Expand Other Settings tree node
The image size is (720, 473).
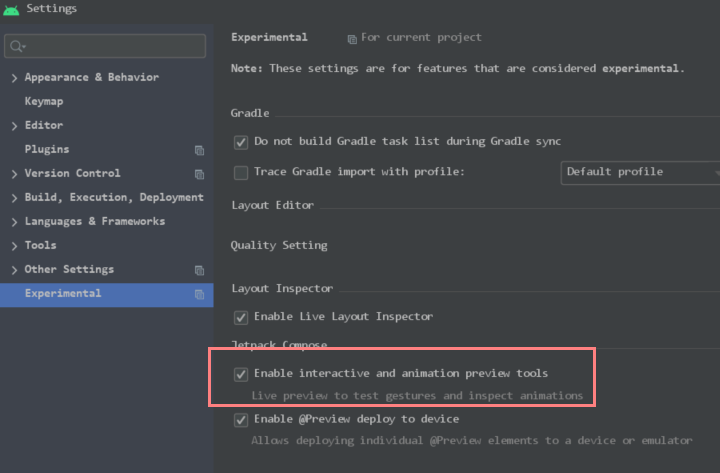[14, 270]
